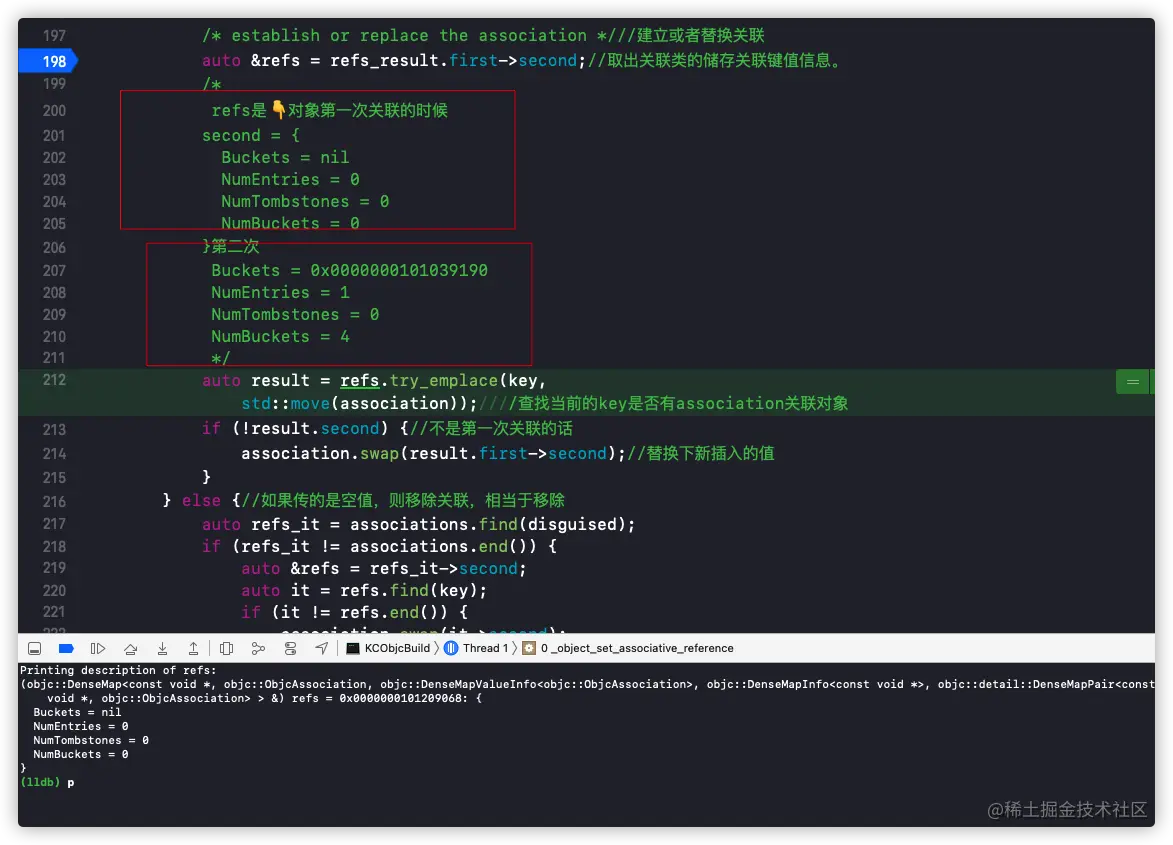Step over the current line
The image size is (1173, 845).
130,648
